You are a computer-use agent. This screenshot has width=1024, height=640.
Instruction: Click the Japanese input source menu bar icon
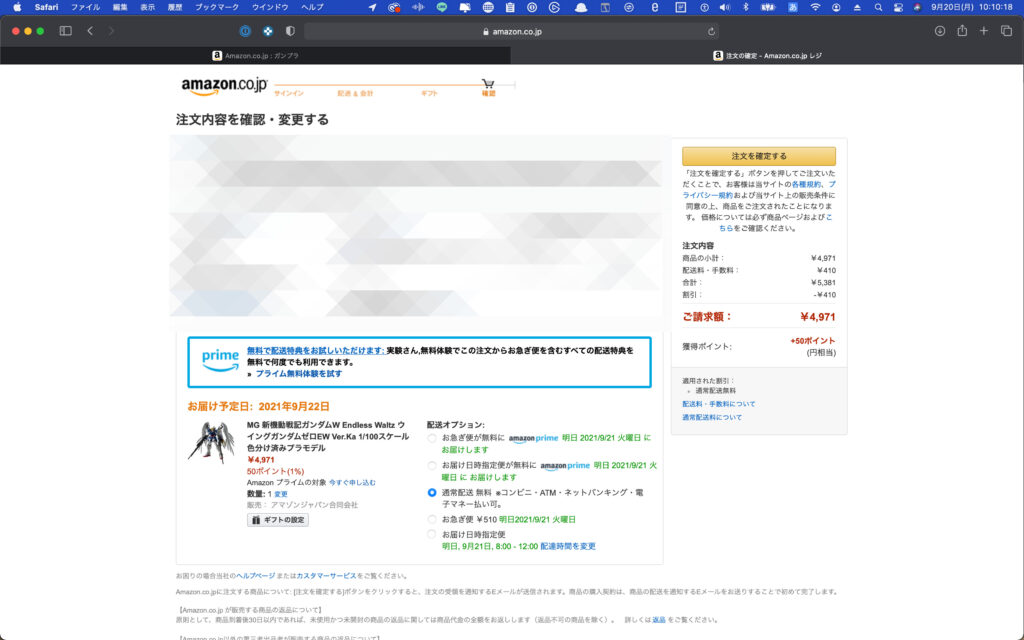(x=793, y=7)
